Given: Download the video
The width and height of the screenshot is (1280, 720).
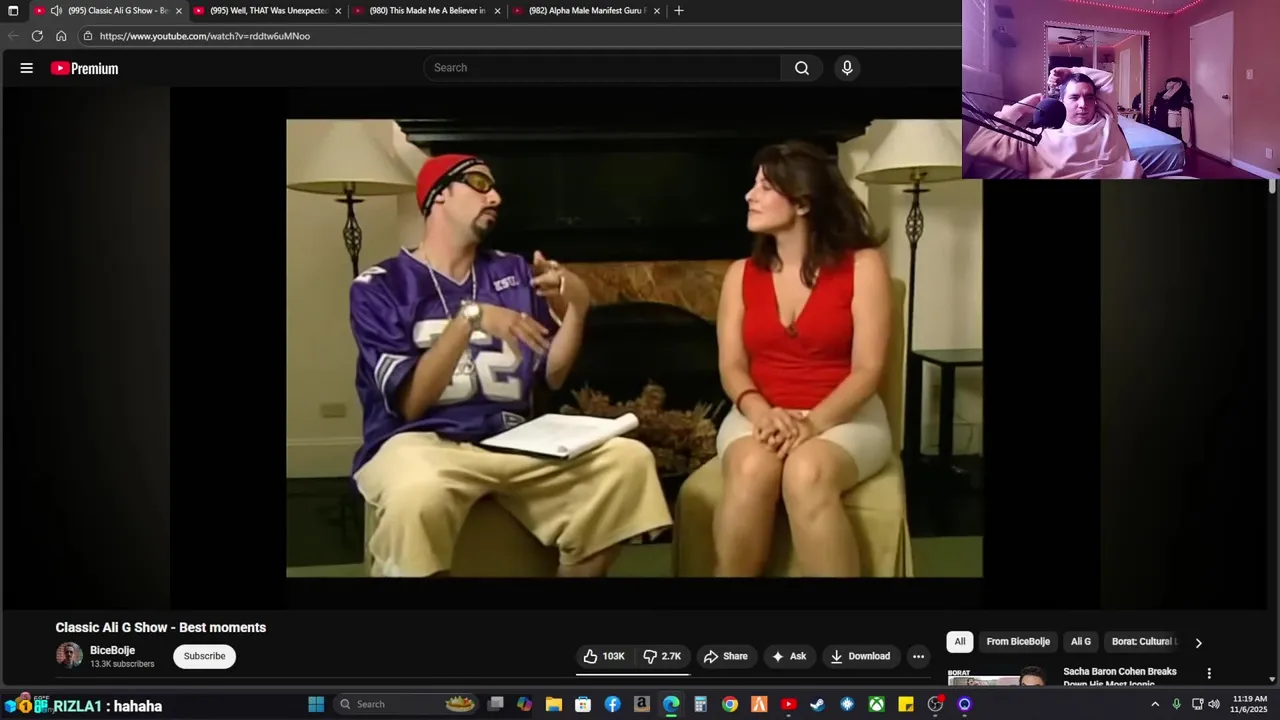Looking at the screenshot, I should pyautogui.click(x=860, y=656).
